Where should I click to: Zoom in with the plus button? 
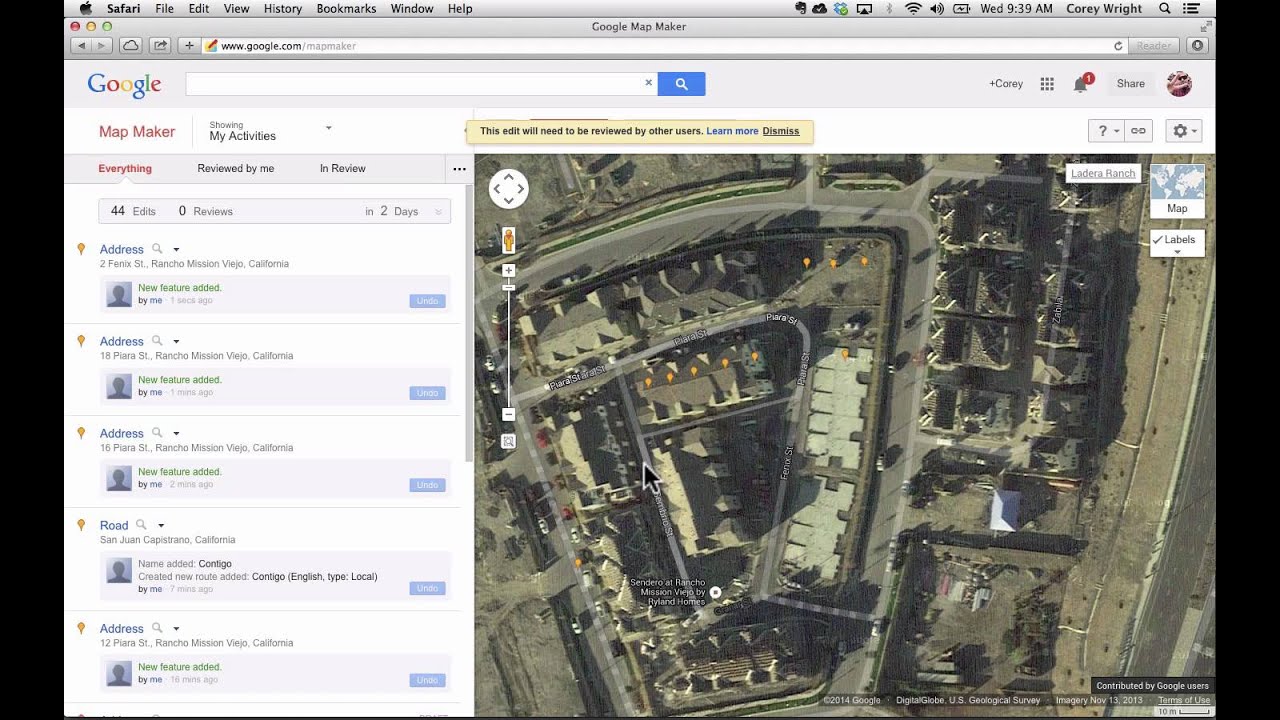(x=508, y=271)
